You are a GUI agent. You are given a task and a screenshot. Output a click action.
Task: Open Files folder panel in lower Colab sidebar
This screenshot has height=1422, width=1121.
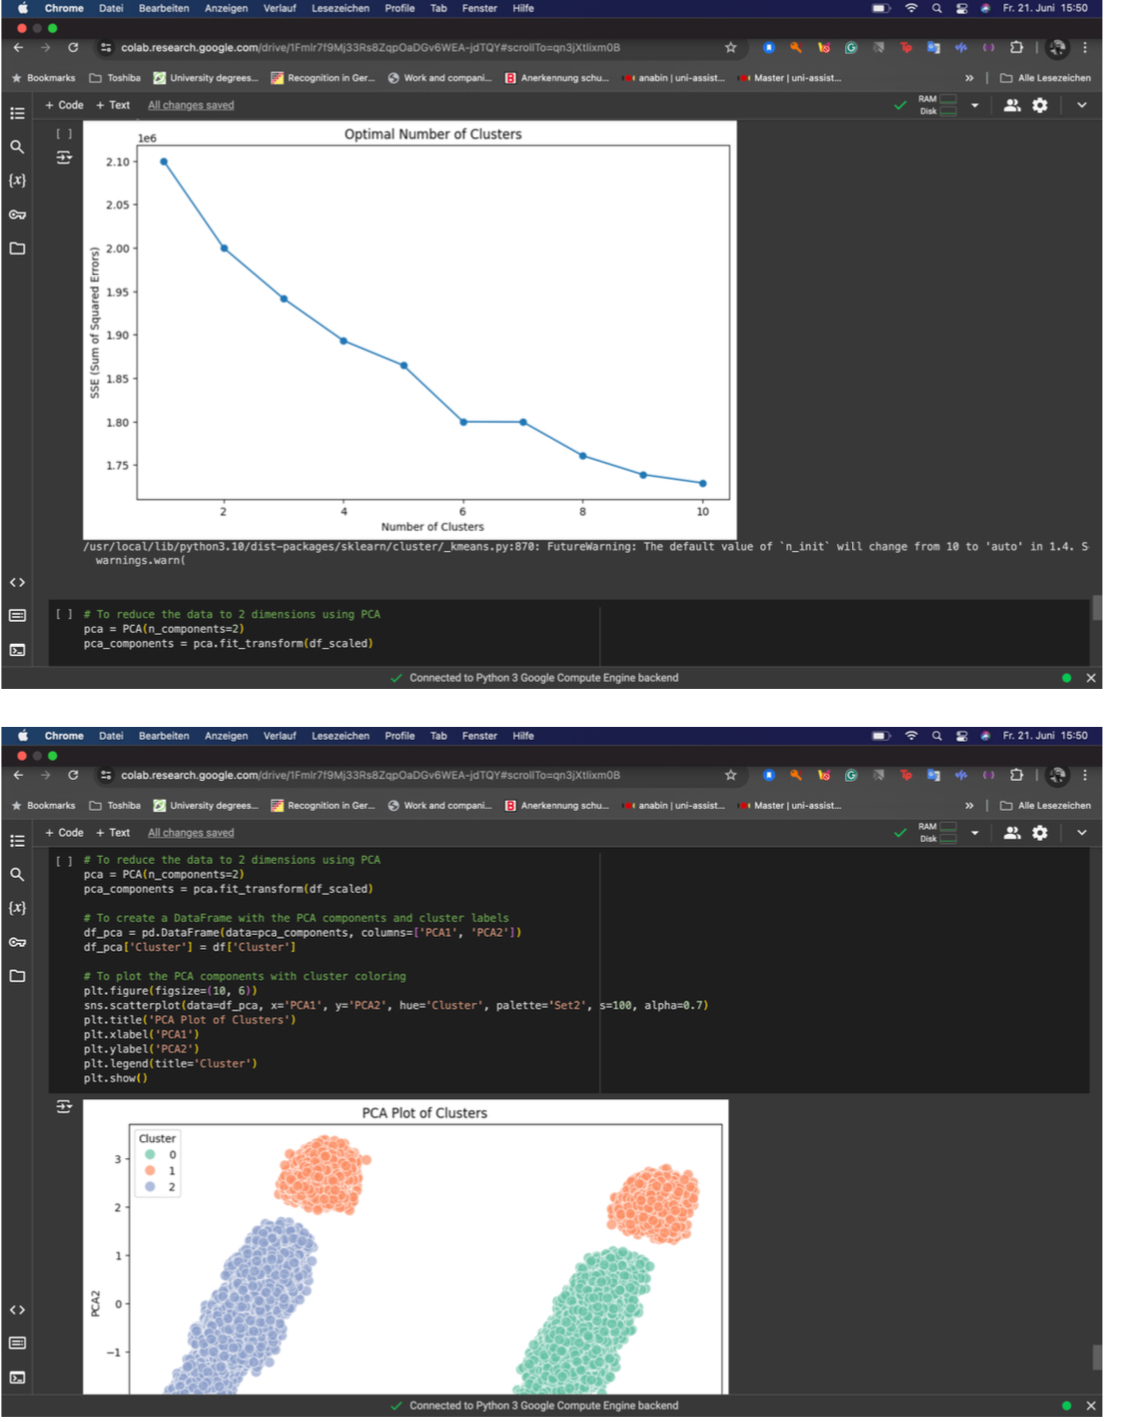pos(17,976)
